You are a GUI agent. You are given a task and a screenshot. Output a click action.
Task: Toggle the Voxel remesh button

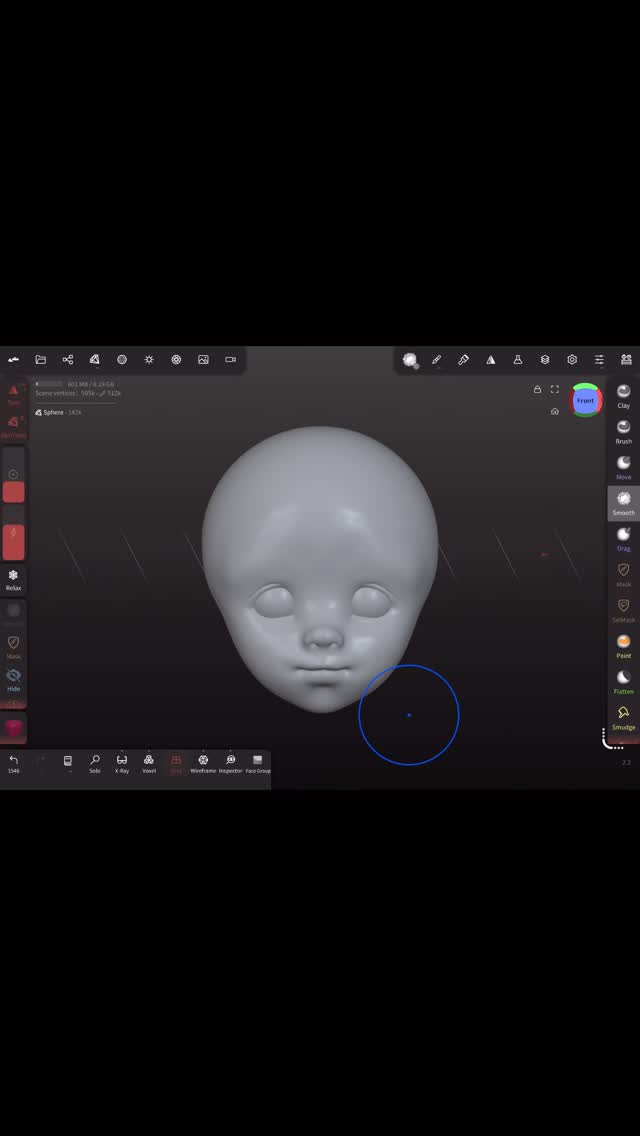[149, 764]
